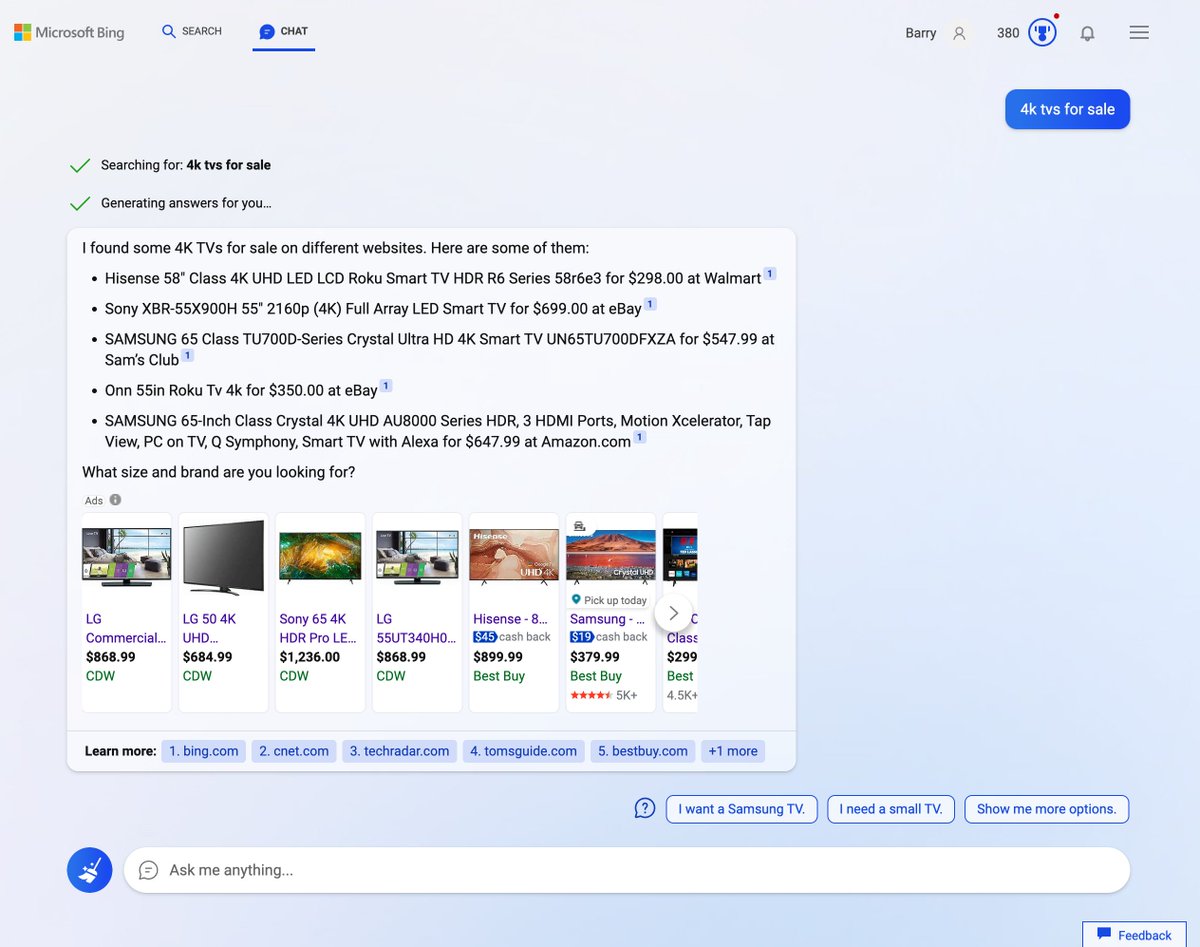Image resolution: width=1200 pixels, height=947 pixels.
Task: Open the notifications bell icon
Action: pyautogui.click(x=1087, y=32)
